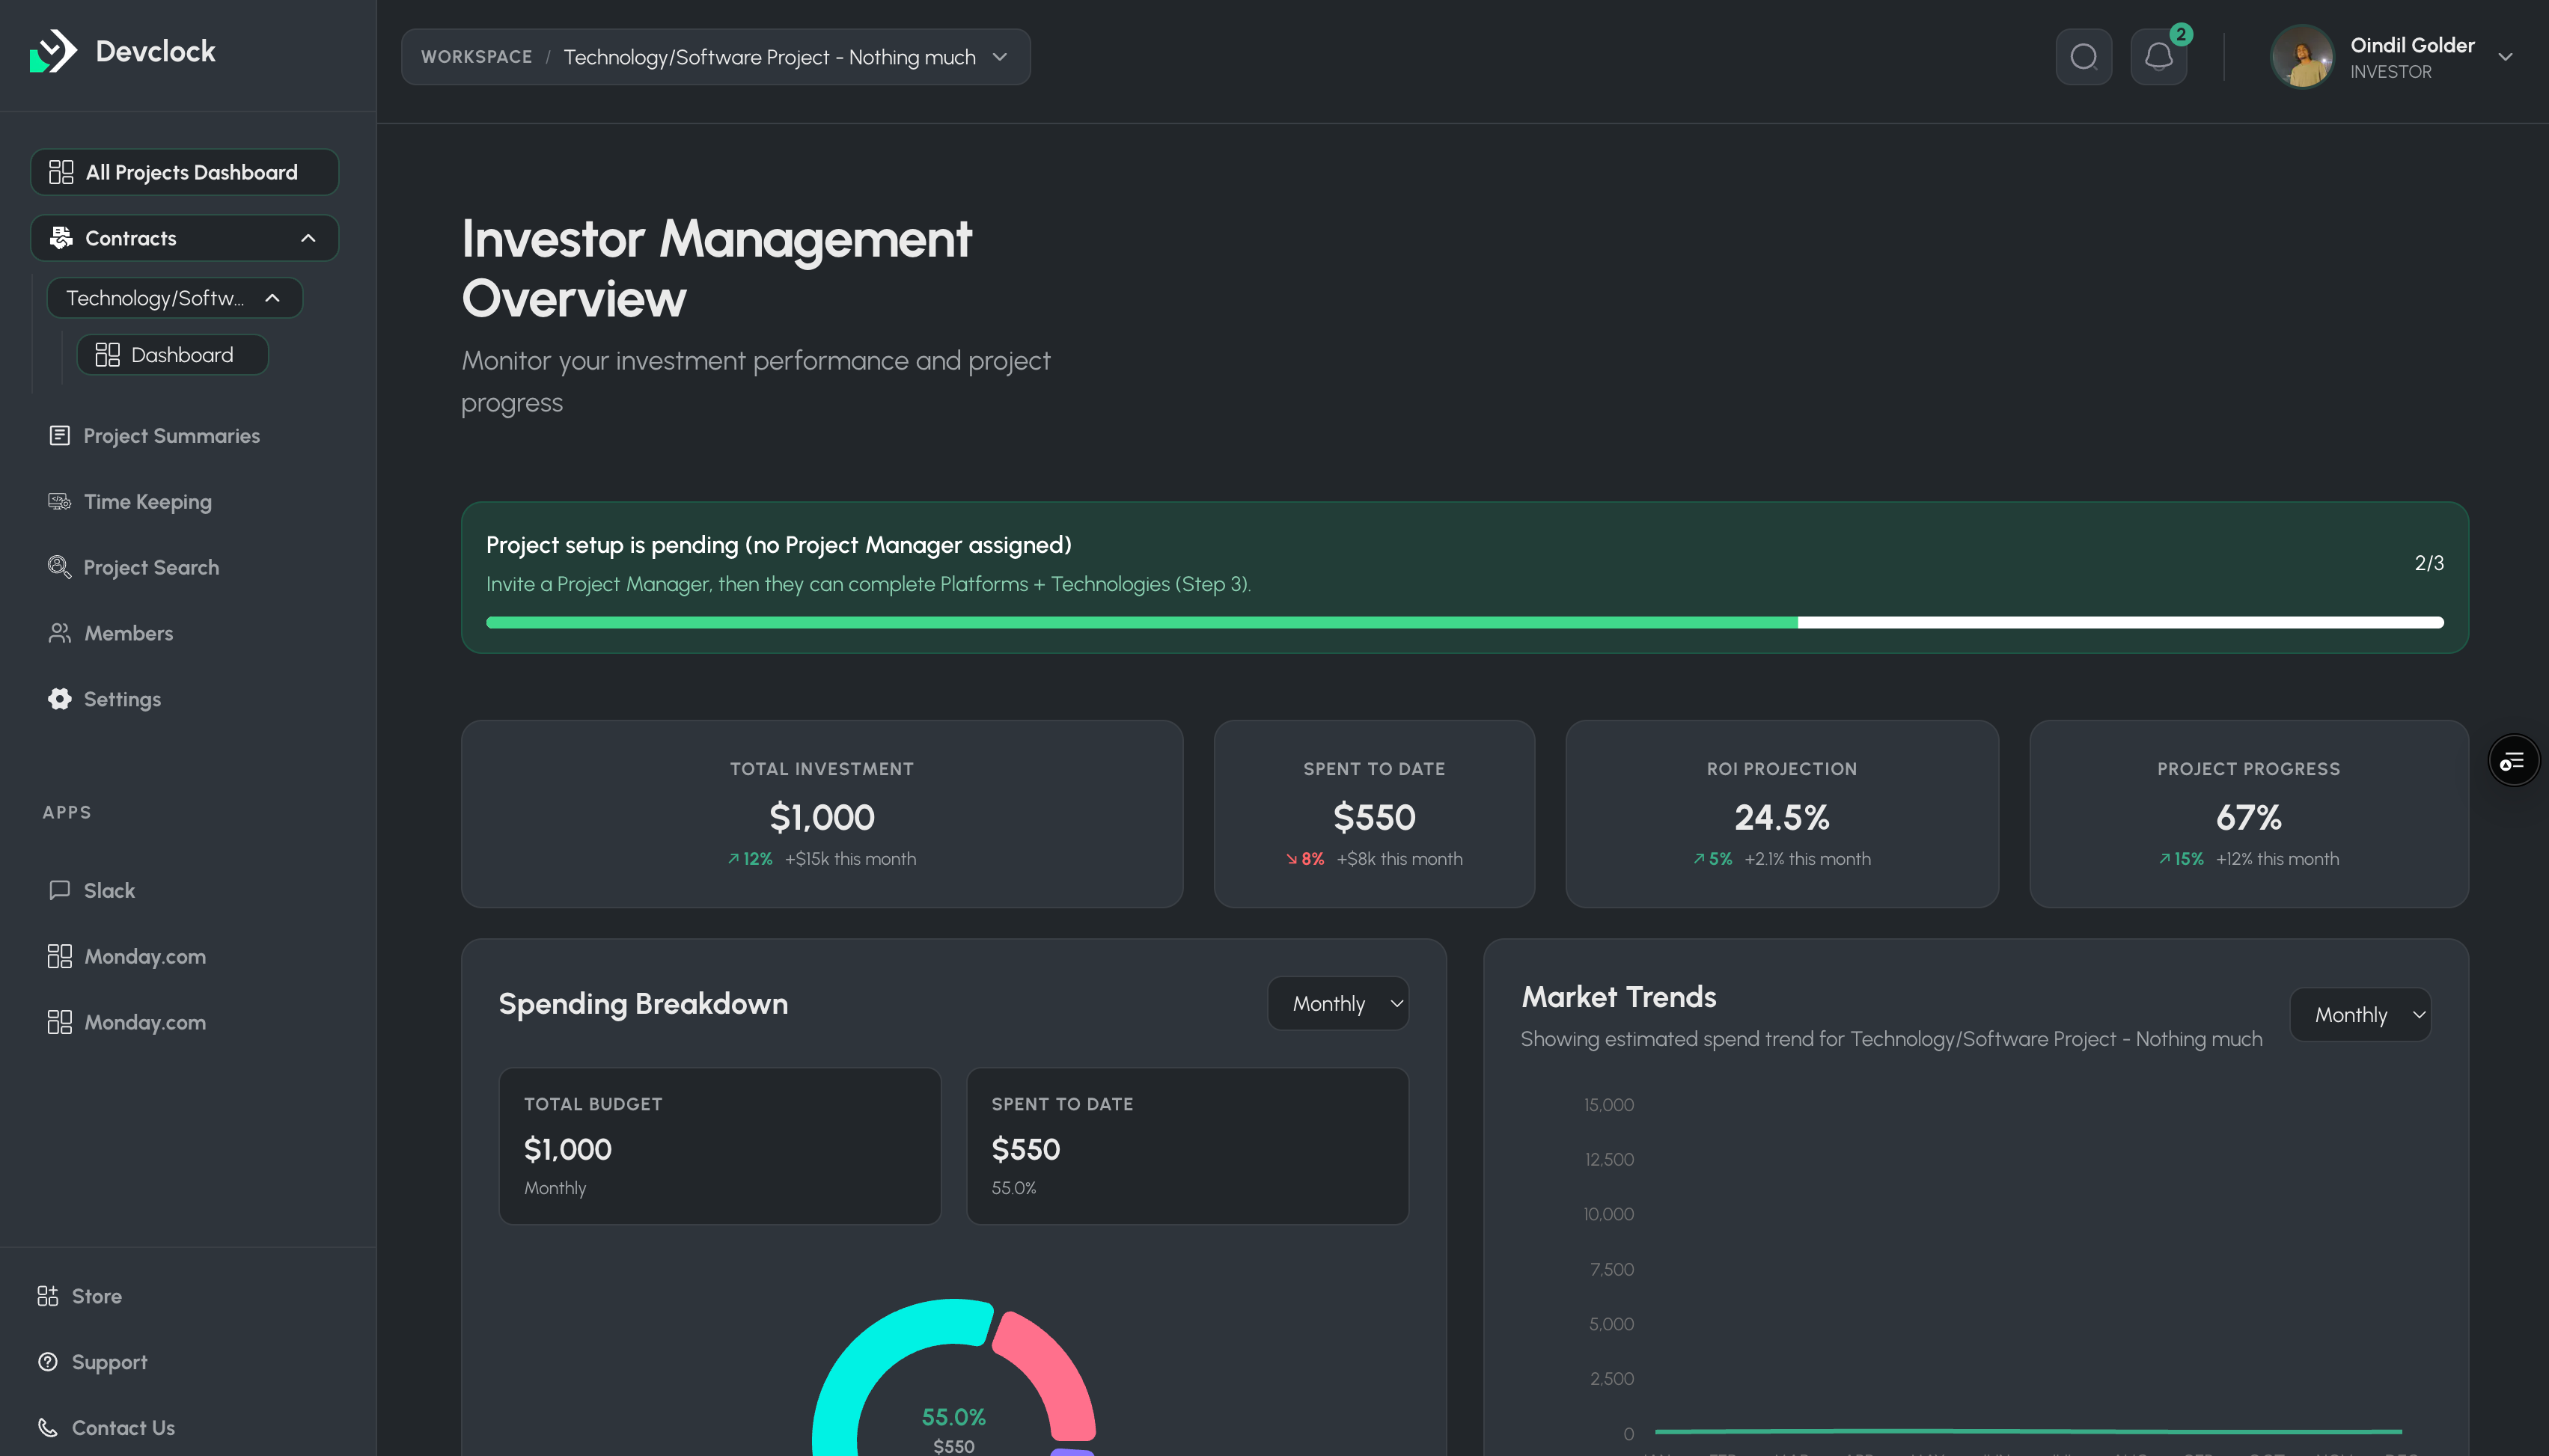Click the Project Search magnifier icon
The width and height of the screenshot is (2549, 1456).
coord(60,567)
